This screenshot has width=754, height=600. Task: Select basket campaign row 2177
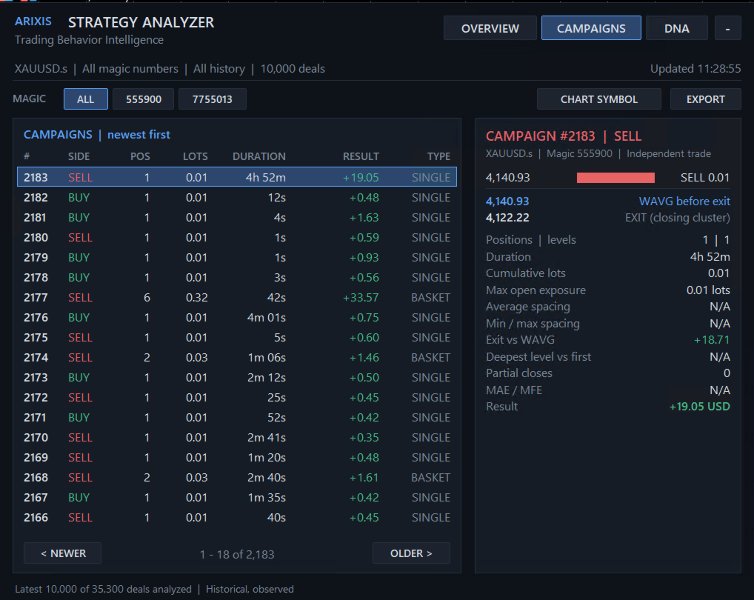click(x=237, y=298)
